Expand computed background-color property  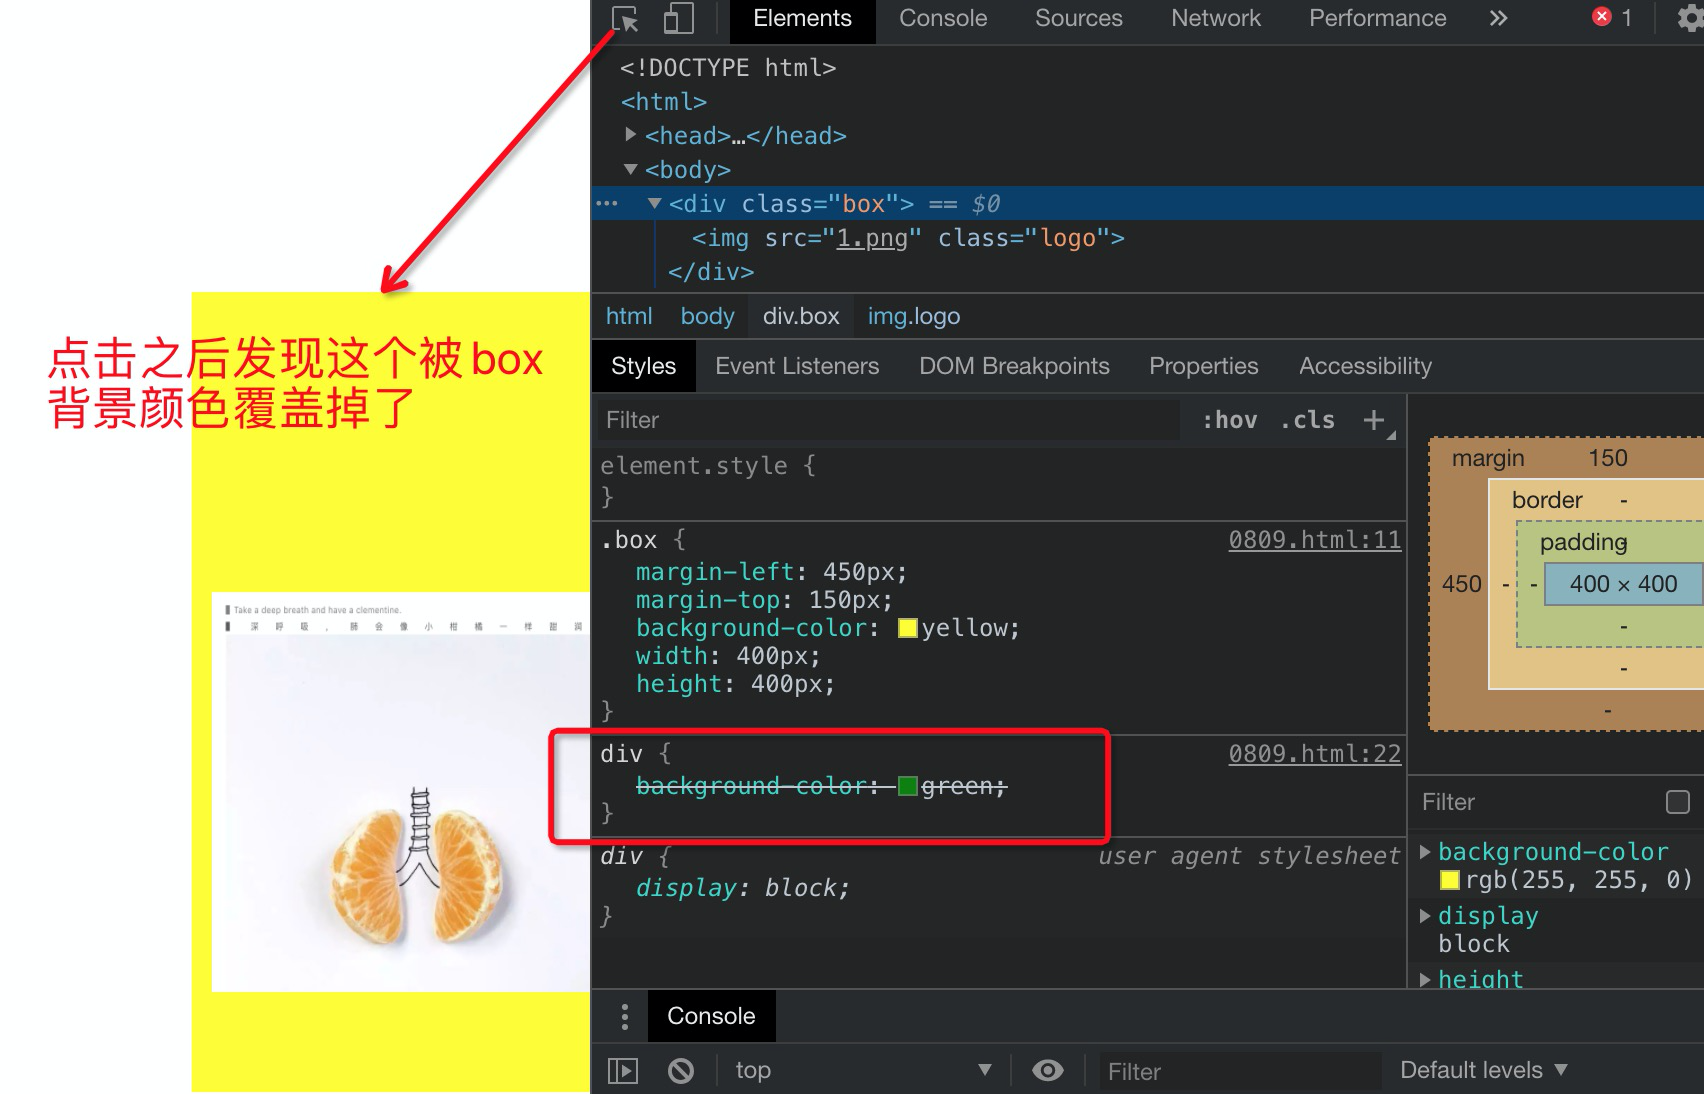1425,852
